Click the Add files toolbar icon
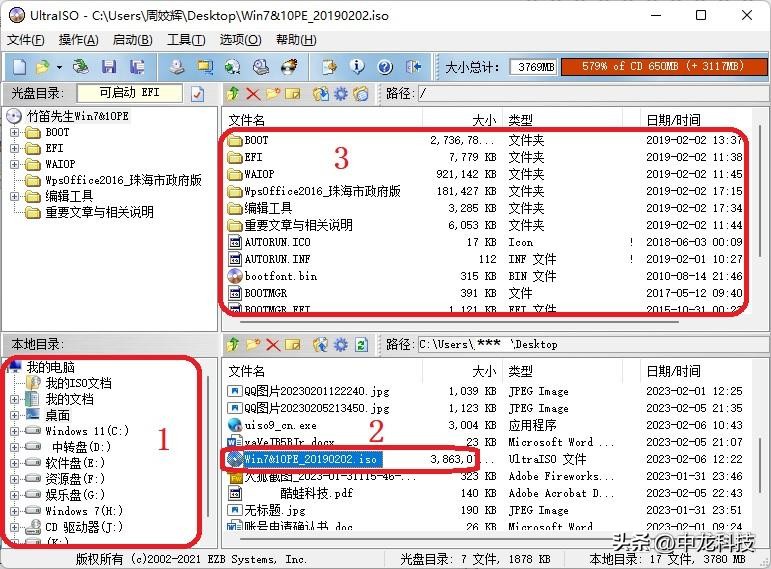Image resolution: width=771 pixels, height=569 pixels. click(x=329, y=66)
